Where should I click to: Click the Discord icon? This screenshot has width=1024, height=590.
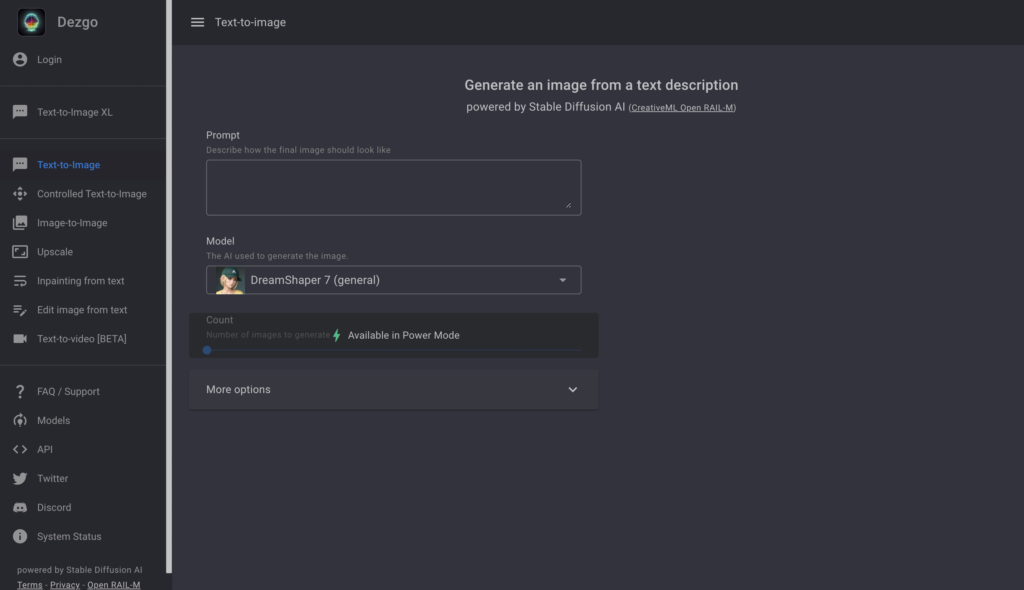coord(20,507)
